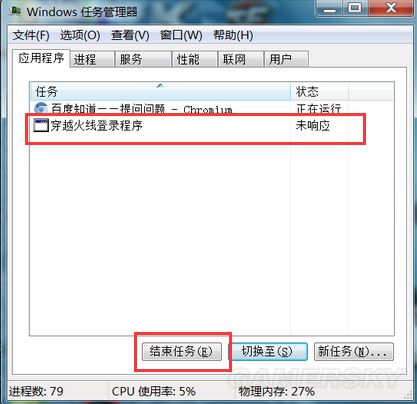Open the 选项(O) menu

(x=80, y=35)
